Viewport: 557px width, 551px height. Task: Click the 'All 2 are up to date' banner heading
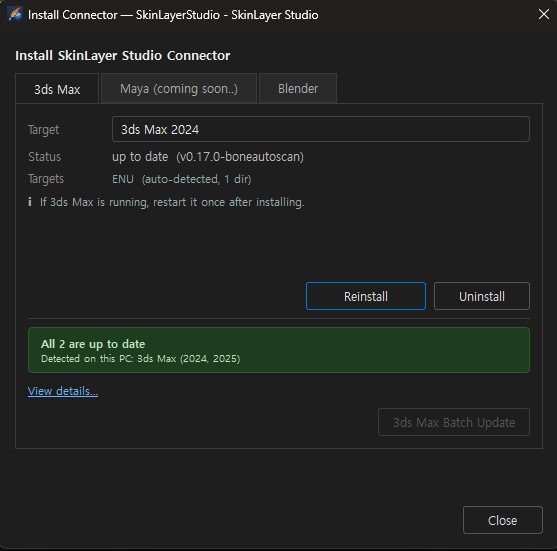(93, 344)
